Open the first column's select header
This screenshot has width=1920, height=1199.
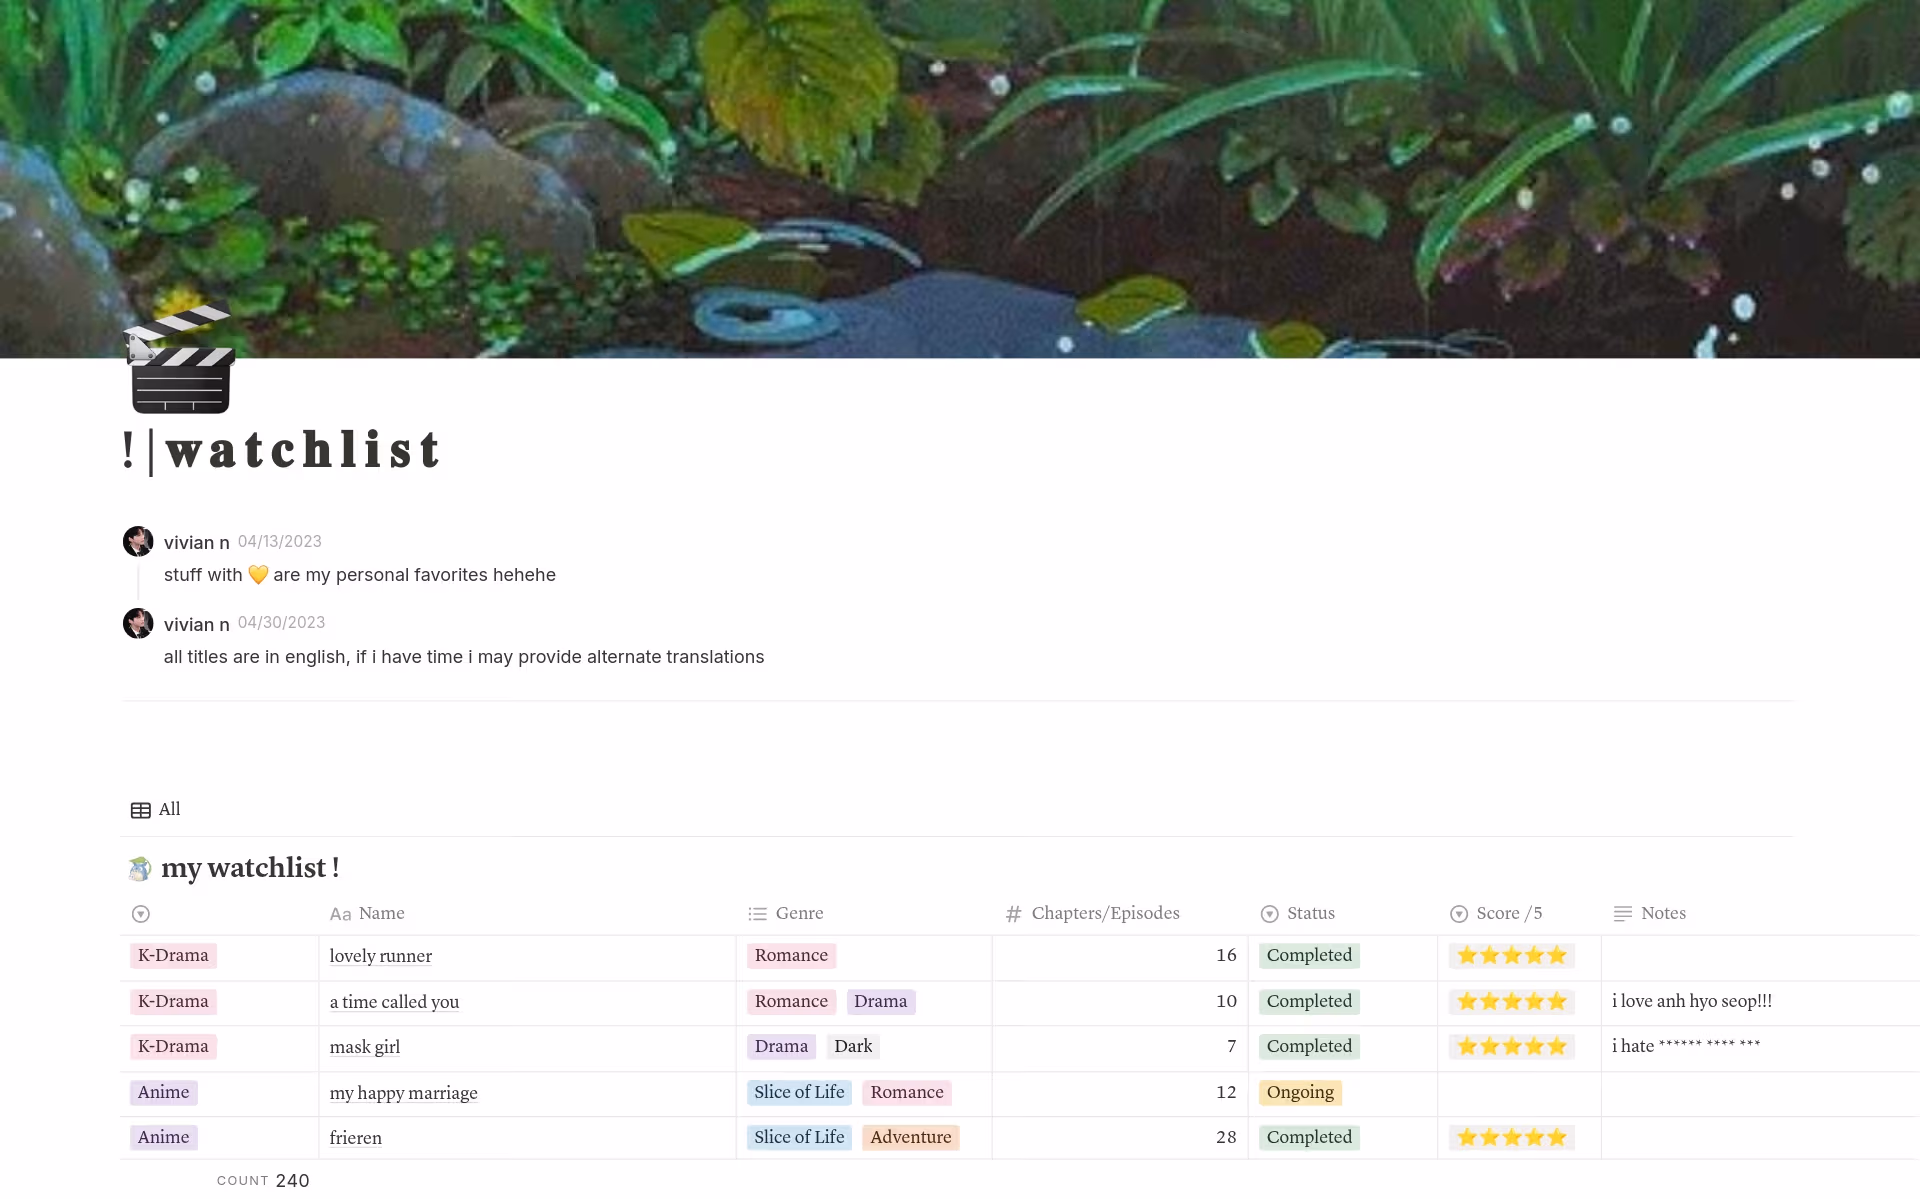click(x=141, y=914)
